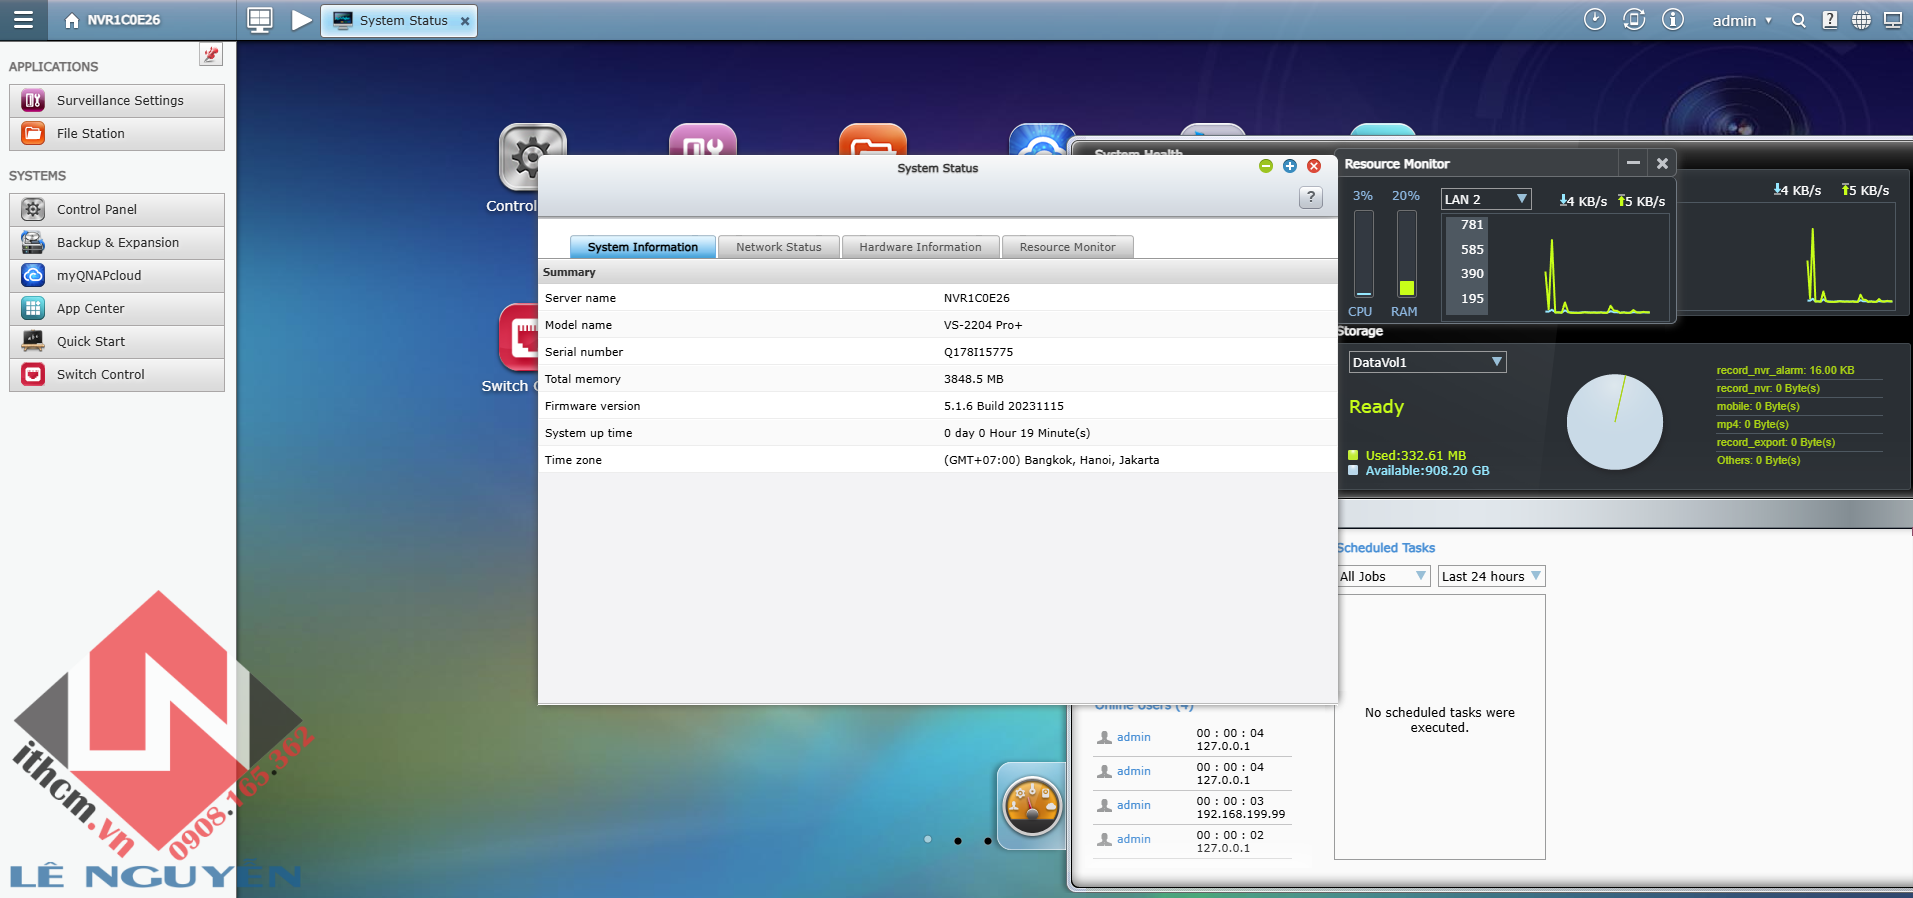Viewport: 1913px width, 898px height.
Task: Click the Scheduled Tasks heading link
Action: (x=1386, y=548)
